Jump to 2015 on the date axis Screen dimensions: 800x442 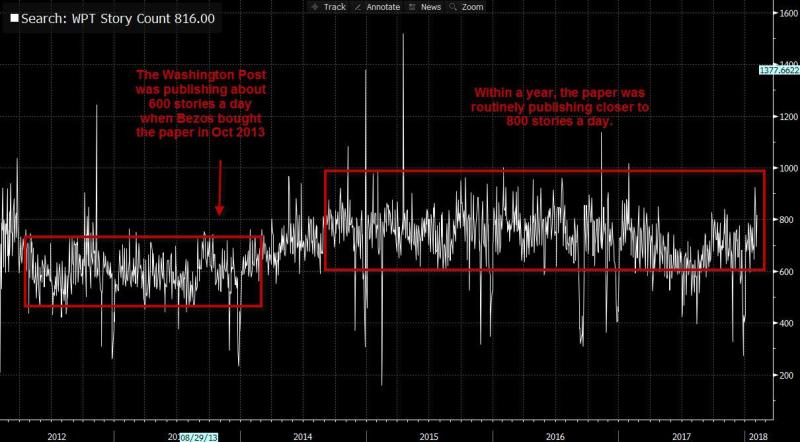(x=429, y=437)
